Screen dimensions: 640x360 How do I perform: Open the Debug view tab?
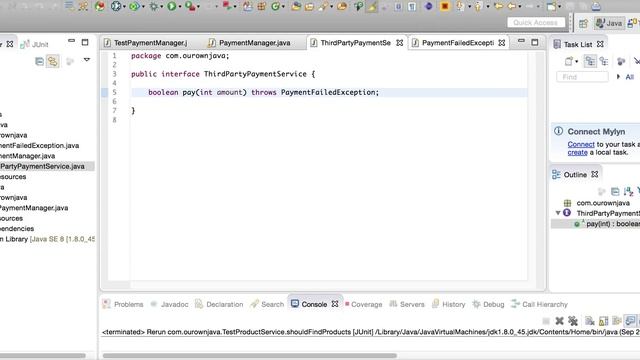(x=488, y=304)
